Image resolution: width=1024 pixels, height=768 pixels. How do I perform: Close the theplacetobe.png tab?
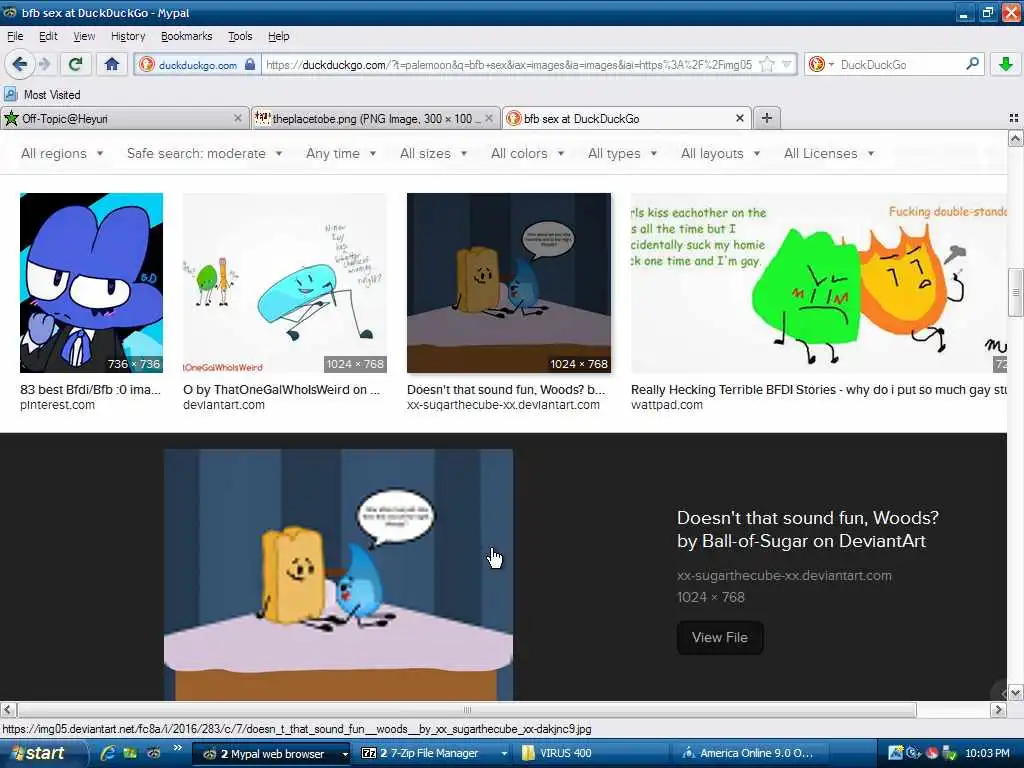488,118
